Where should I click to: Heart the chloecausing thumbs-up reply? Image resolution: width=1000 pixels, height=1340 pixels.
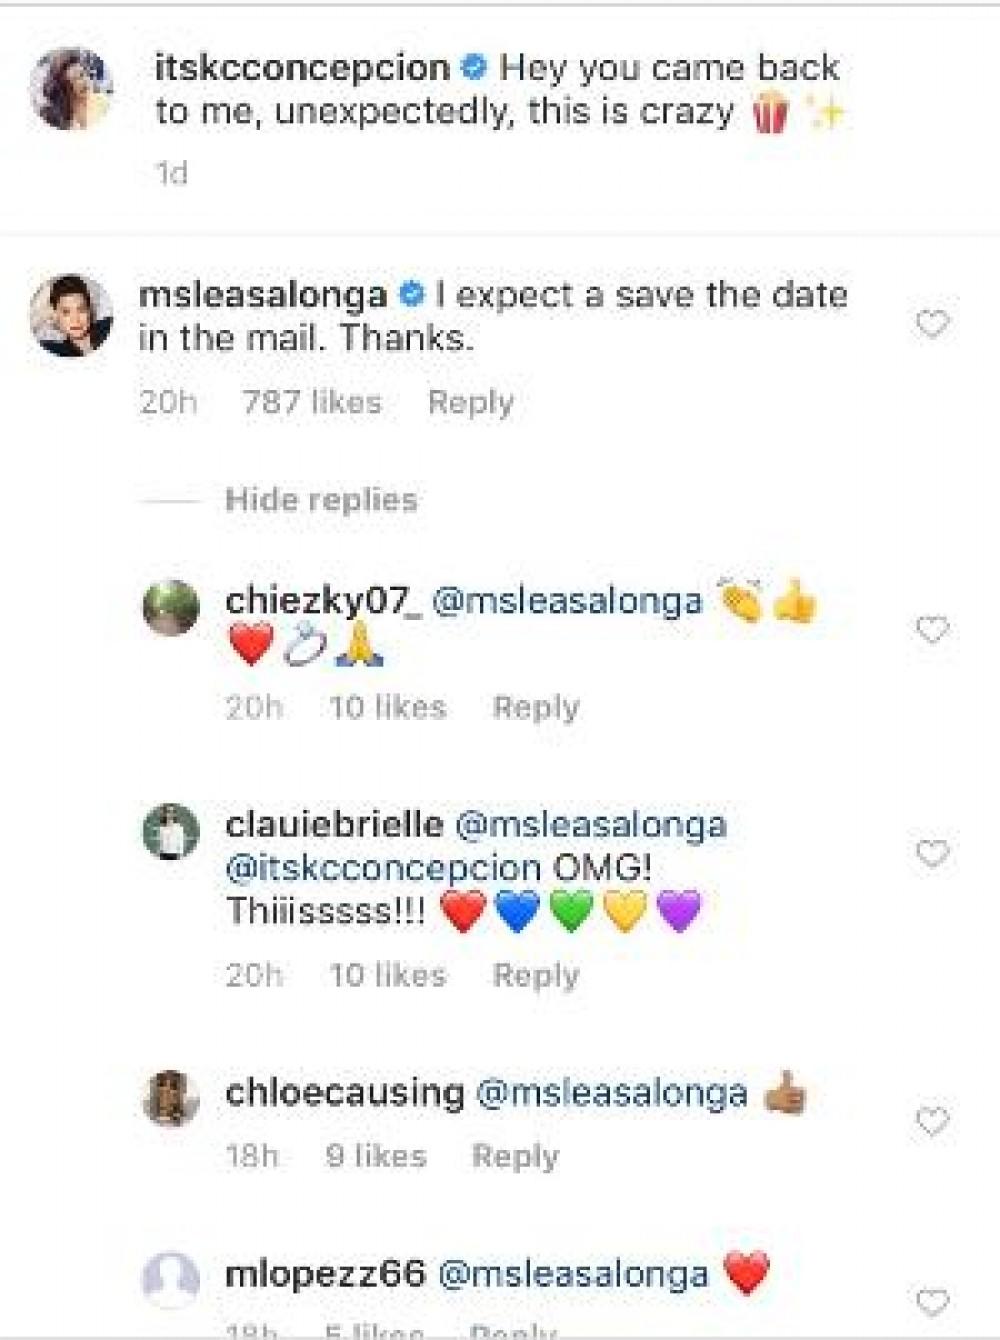932,1122
